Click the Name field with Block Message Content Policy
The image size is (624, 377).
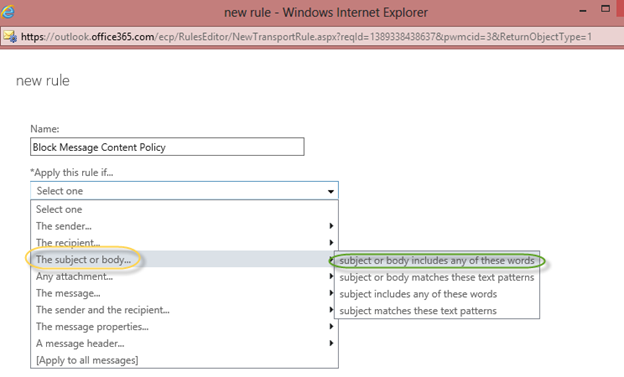[167, 147]
